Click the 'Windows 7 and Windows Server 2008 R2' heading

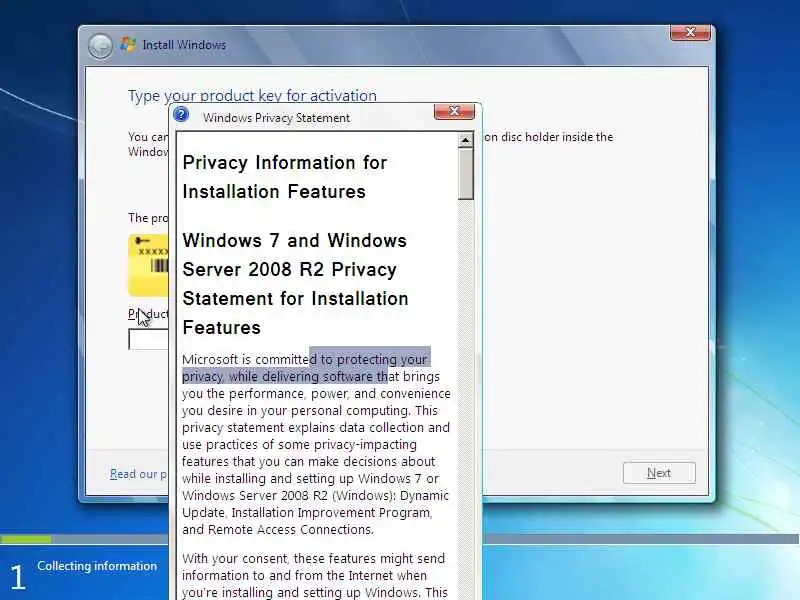(295, 284)
